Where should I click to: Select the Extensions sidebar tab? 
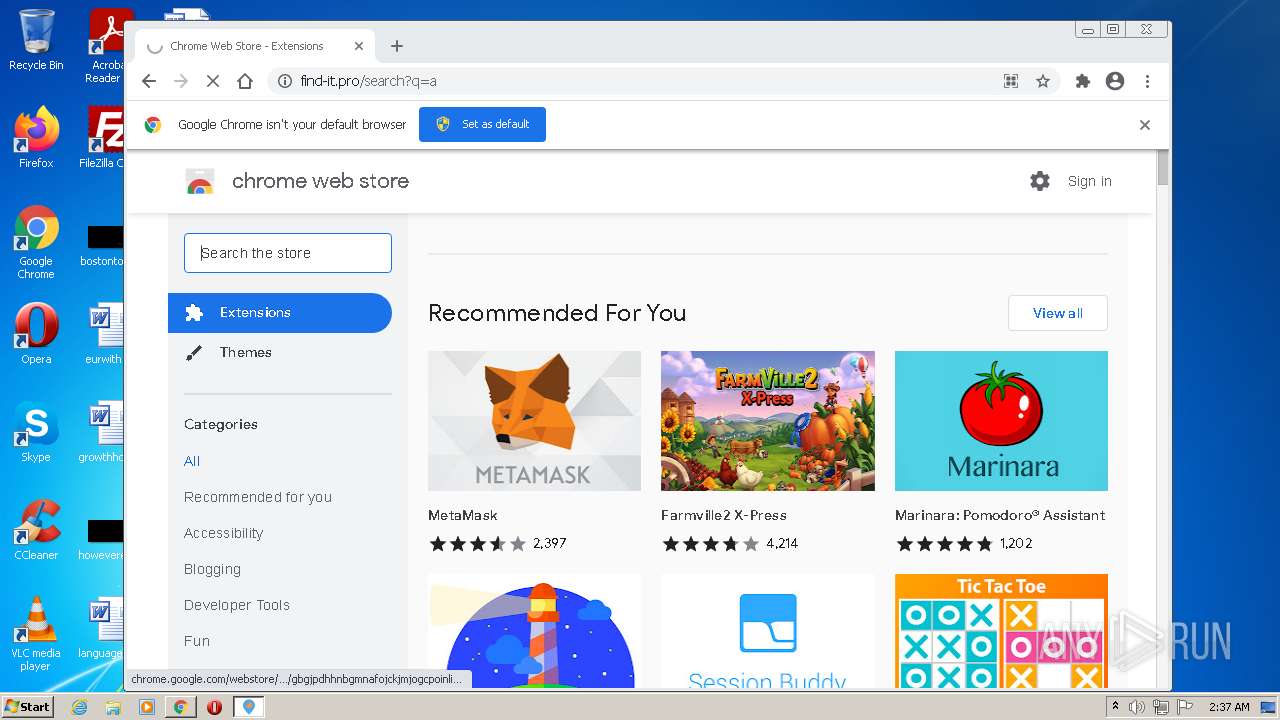pyautogui.click(x=280, y=313)
